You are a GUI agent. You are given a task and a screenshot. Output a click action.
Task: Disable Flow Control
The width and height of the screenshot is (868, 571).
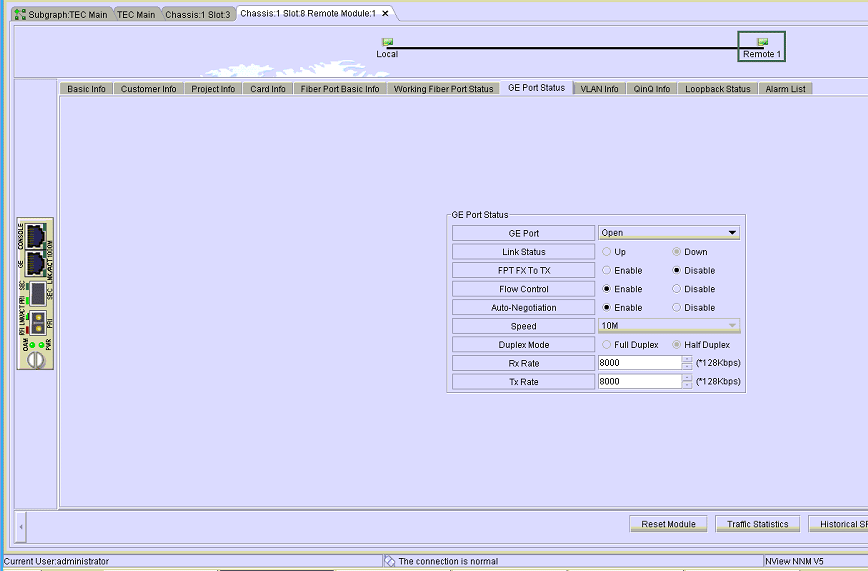point(676,289)
